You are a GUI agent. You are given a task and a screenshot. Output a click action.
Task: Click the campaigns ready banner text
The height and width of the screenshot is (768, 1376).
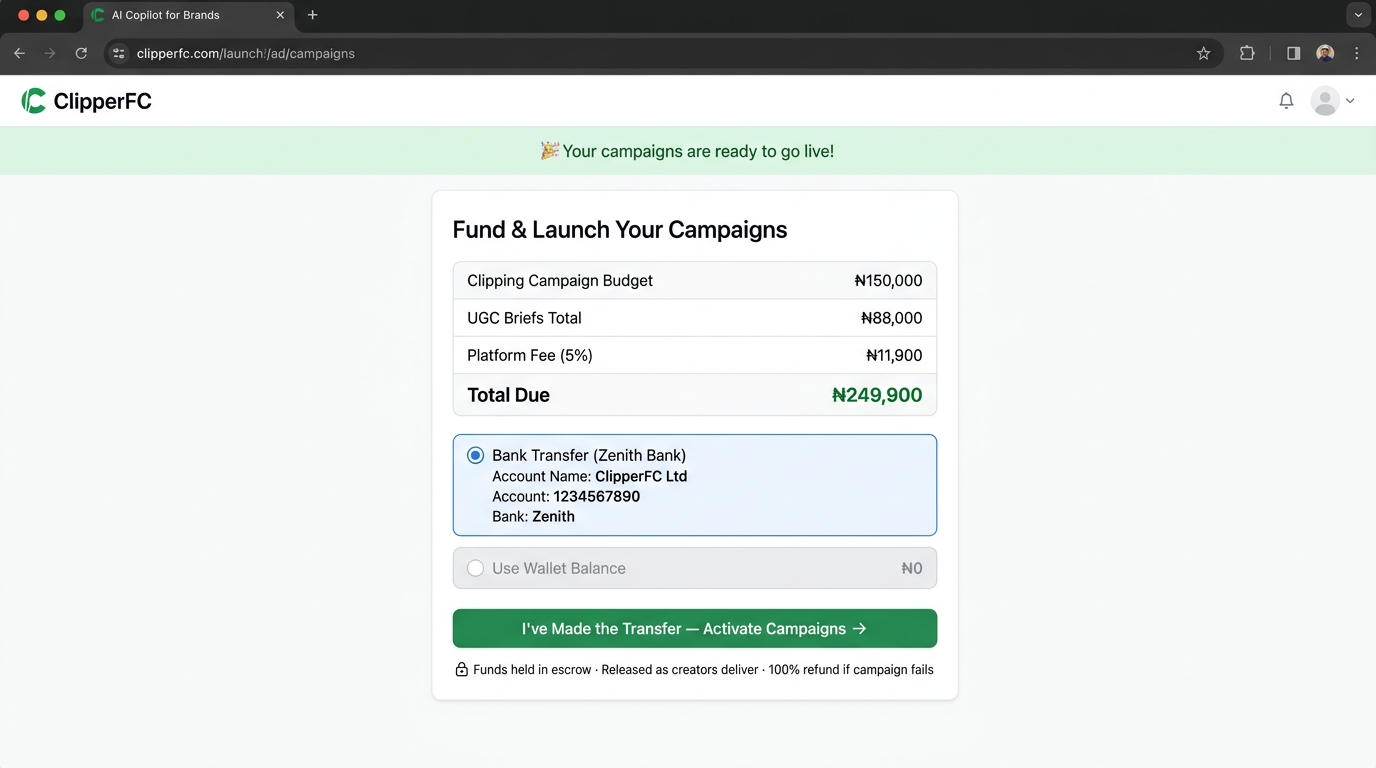[x=698, y=151]
